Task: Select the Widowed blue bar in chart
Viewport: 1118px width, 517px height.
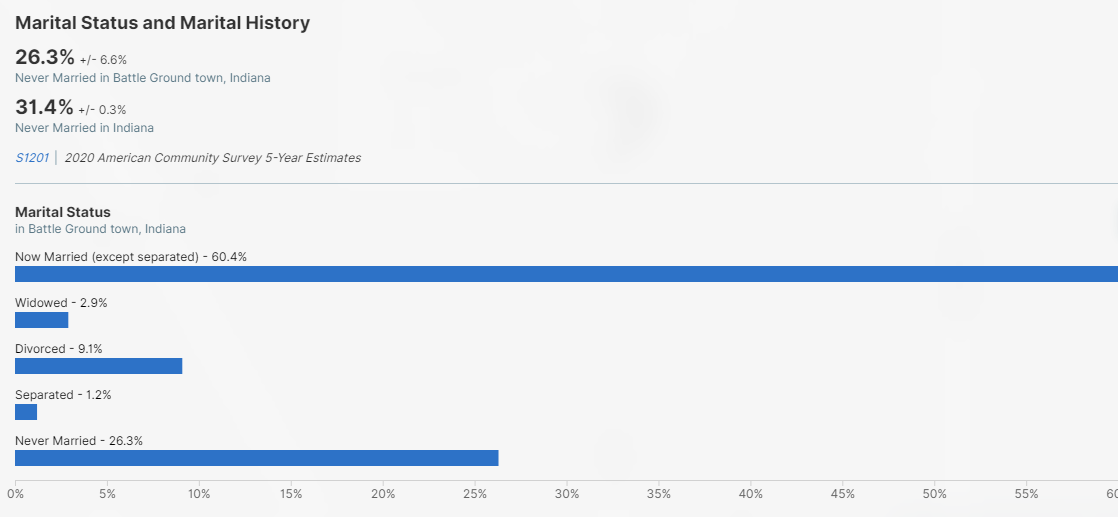Action: point(42,320)
